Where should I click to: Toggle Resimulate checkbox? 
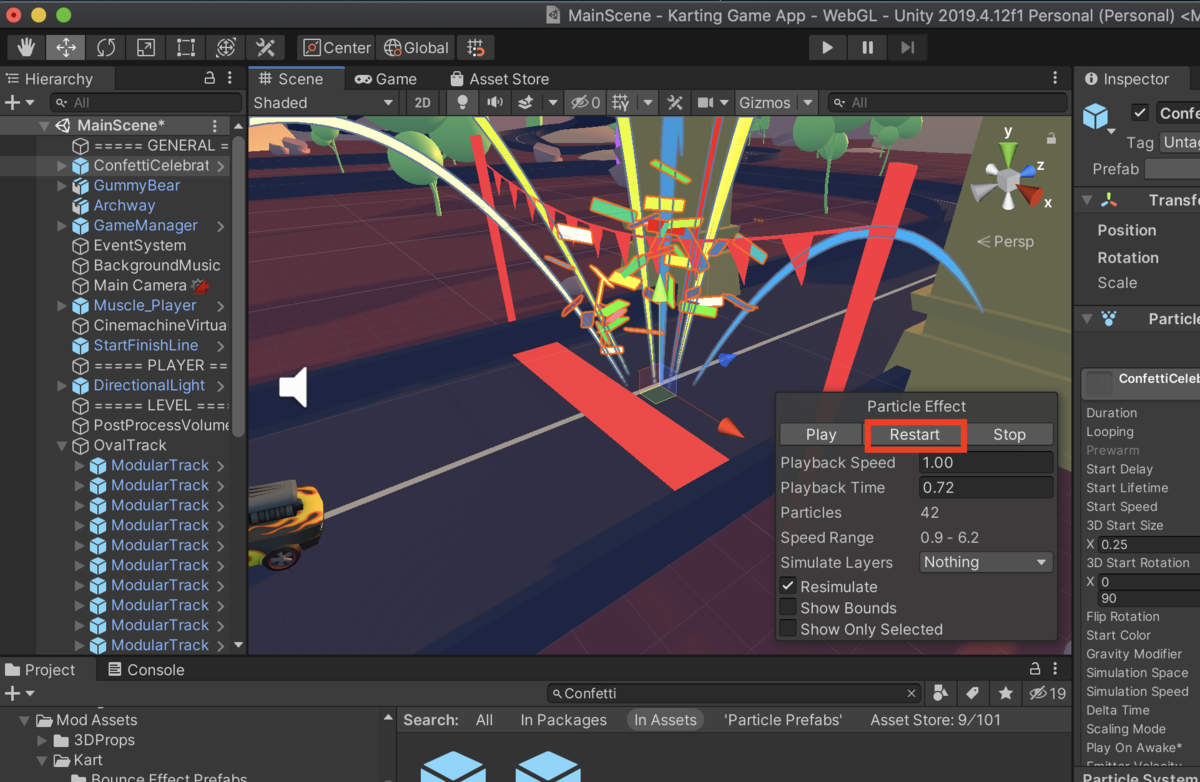coord(788,586)
